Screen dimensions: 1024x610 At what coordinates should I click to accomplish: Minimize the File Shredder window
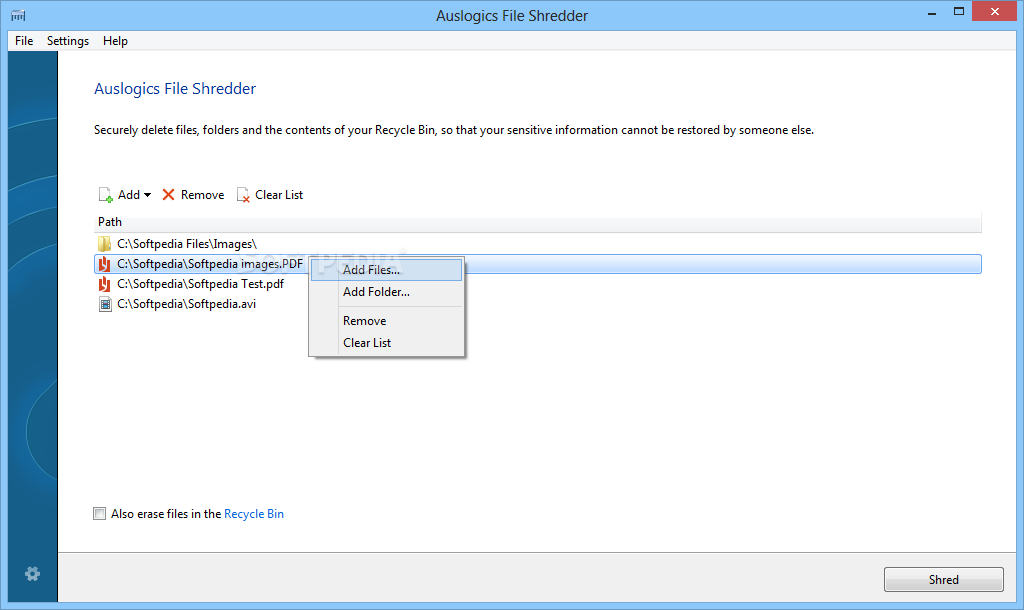(932, 12)
